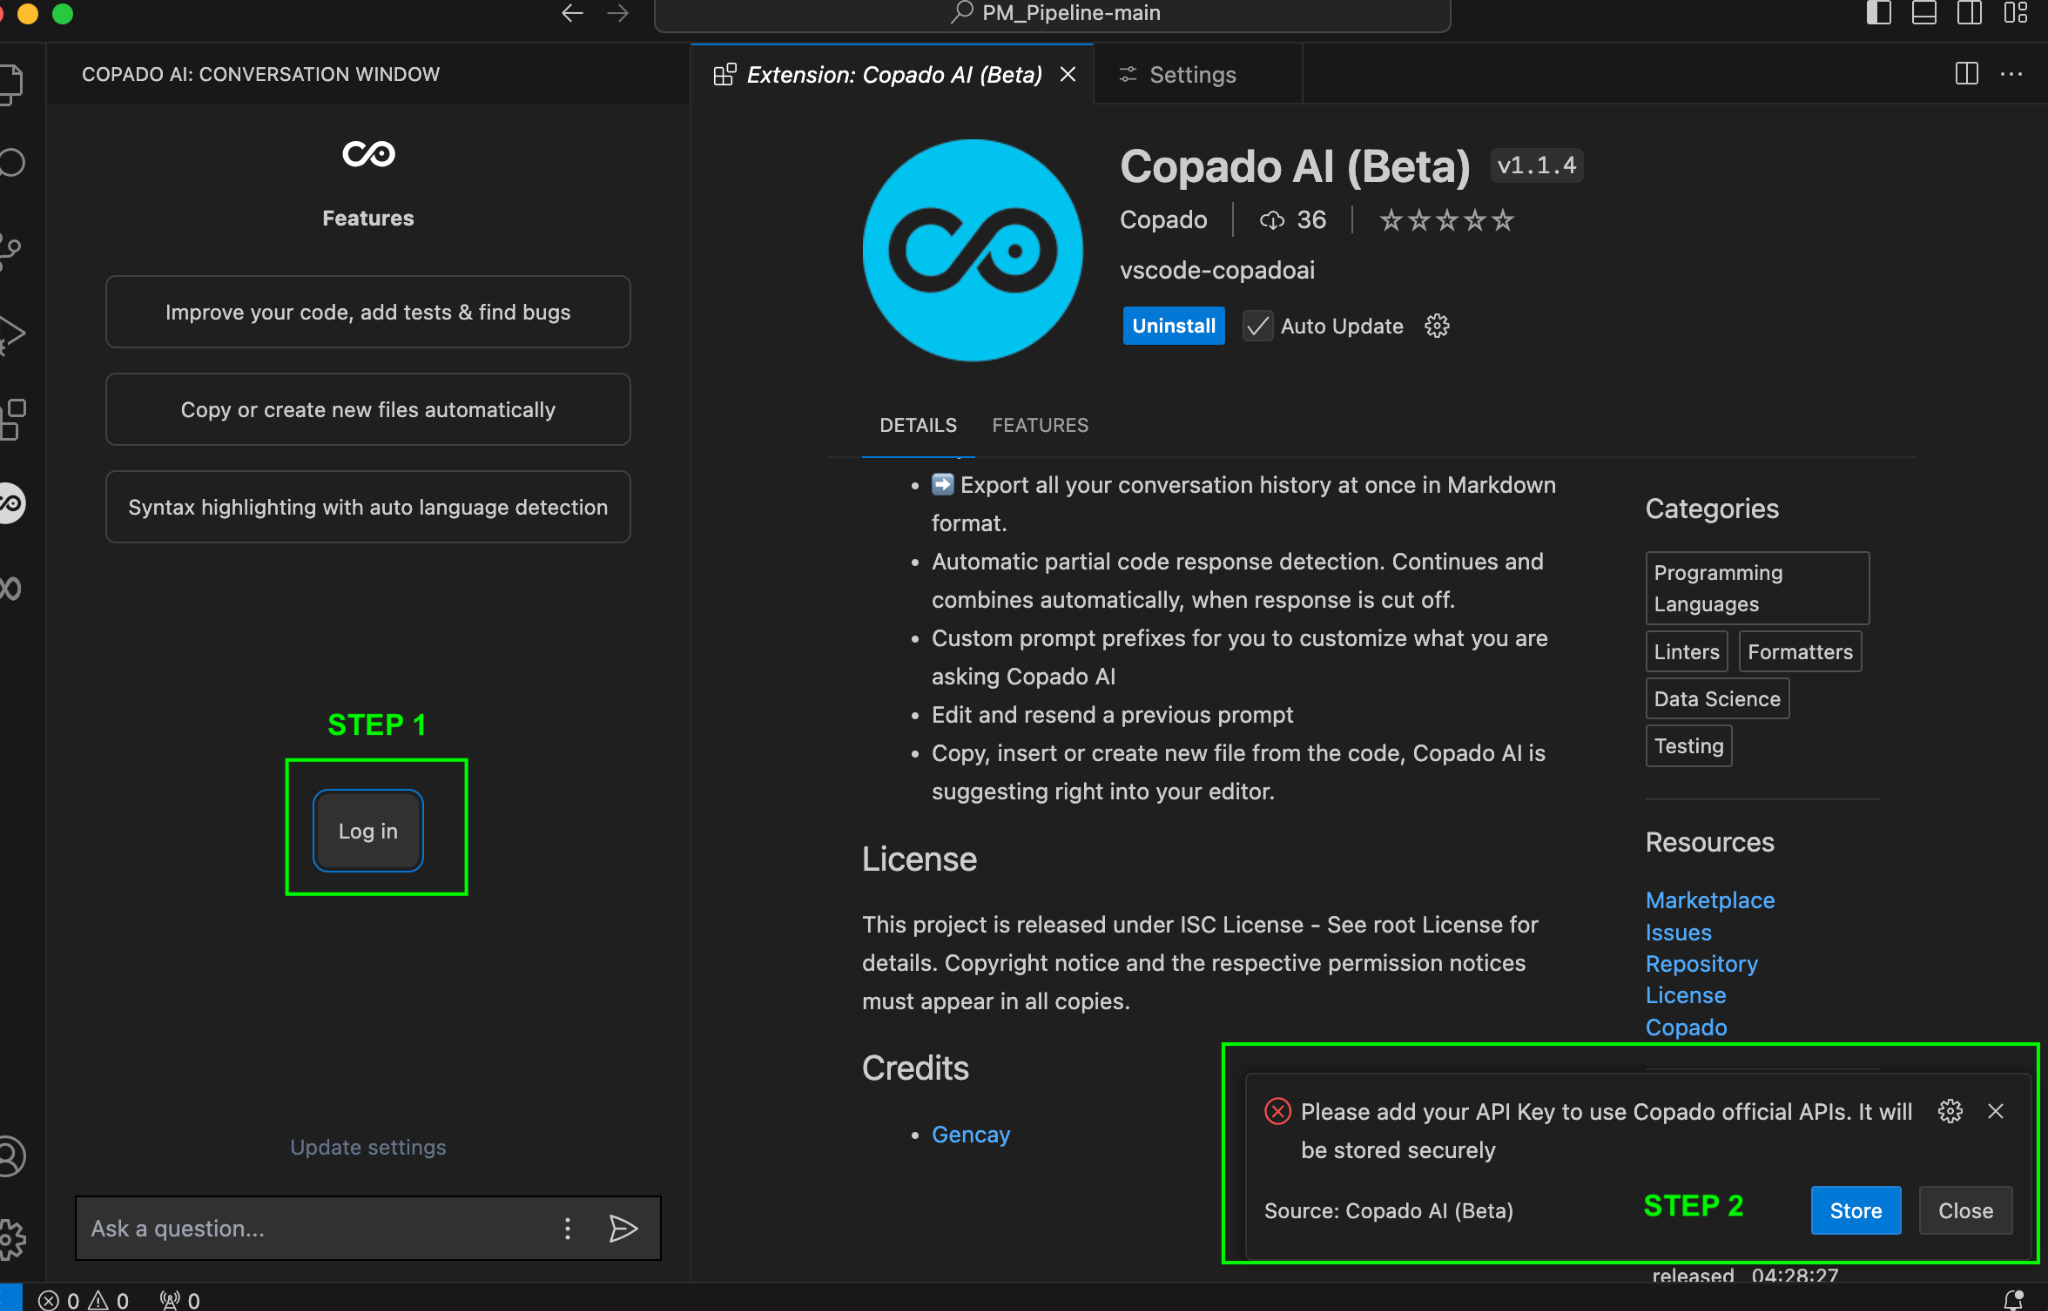Open editor more actions ellipsis

click(2011, 74)
